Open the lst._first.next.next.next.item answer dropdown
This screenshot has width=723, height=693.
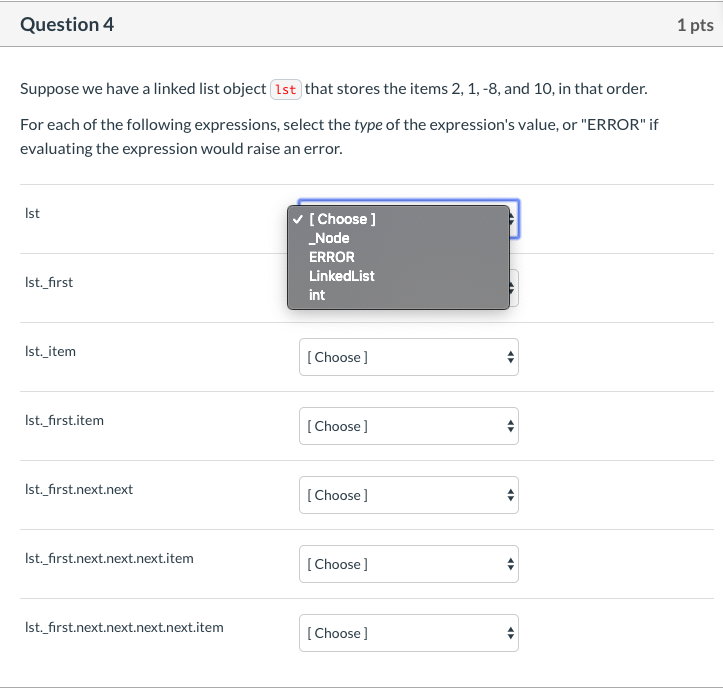point(408,564)
